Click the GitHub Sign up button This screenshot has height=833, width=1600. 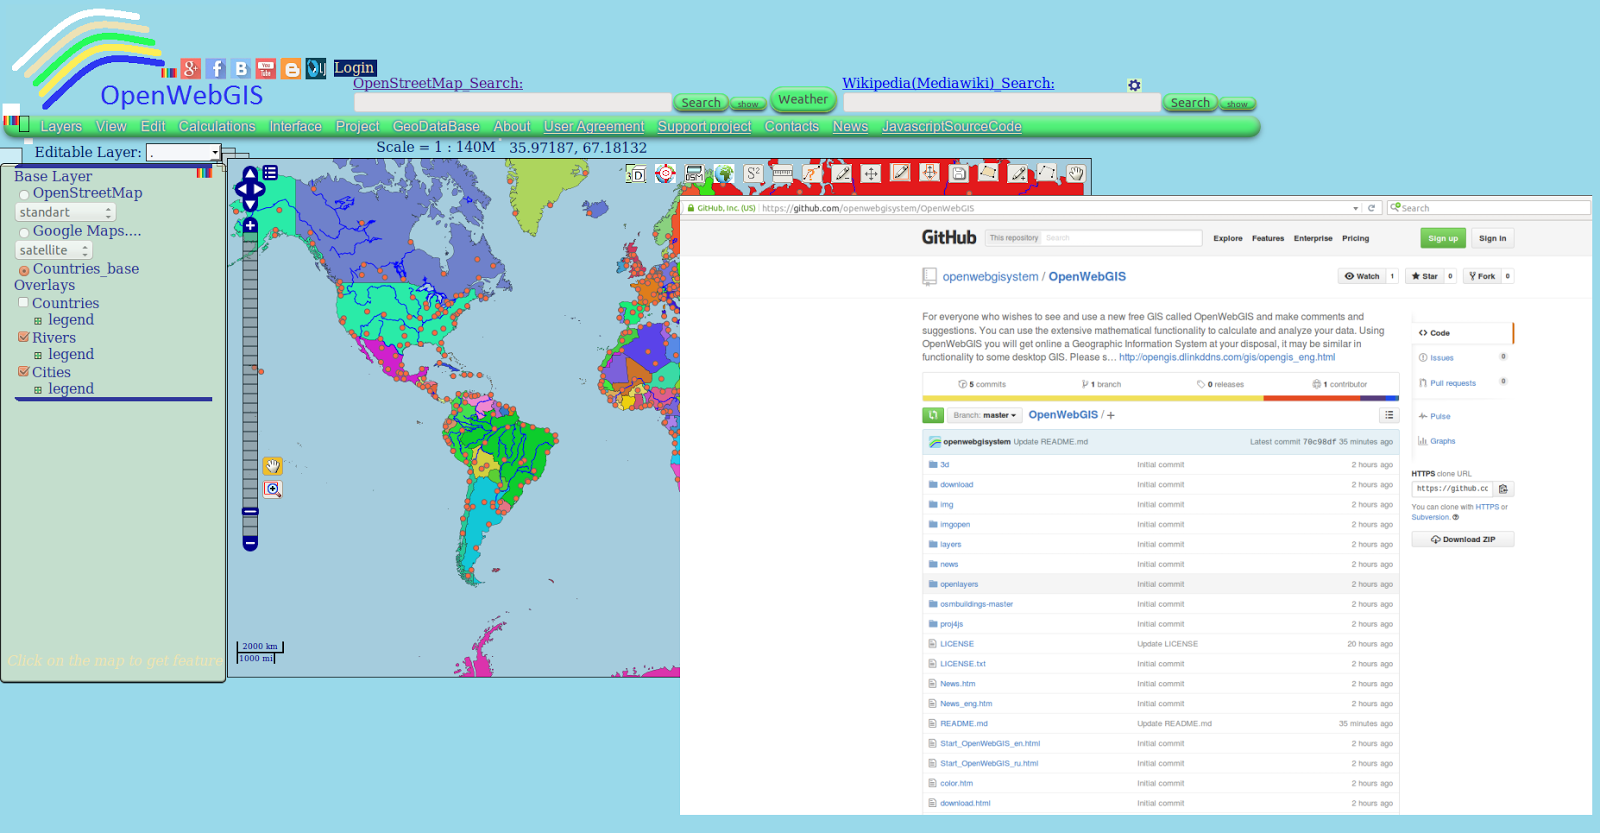(1443, 238)
